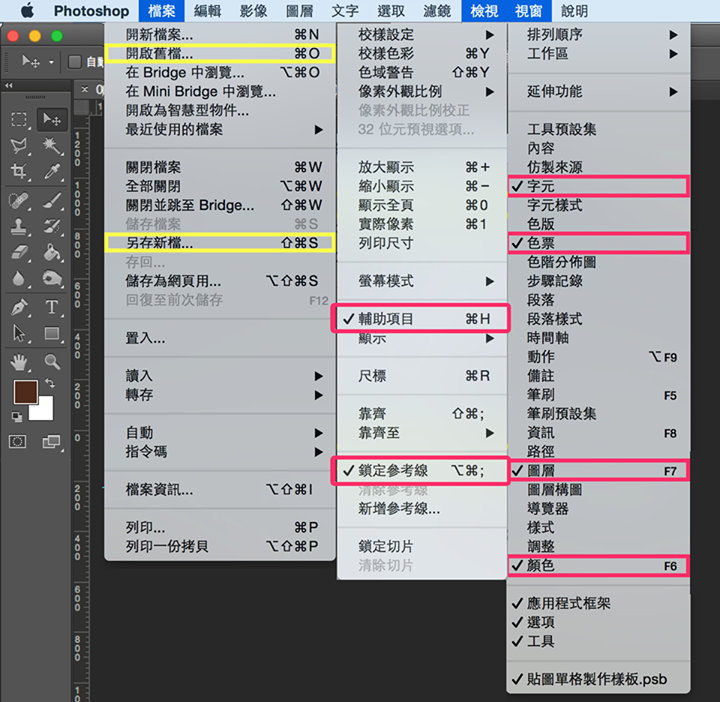
Task: Expand the 讀入 submenu
Action: point(220,376)
